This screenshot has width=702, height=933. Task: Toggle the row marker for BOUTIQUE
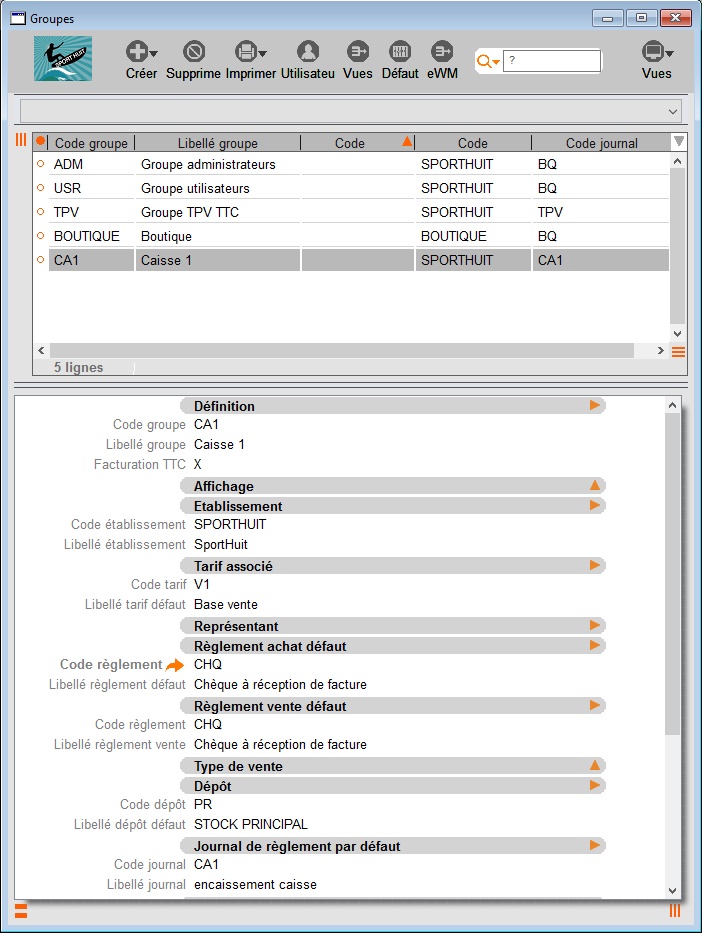(x=40, y=236)
